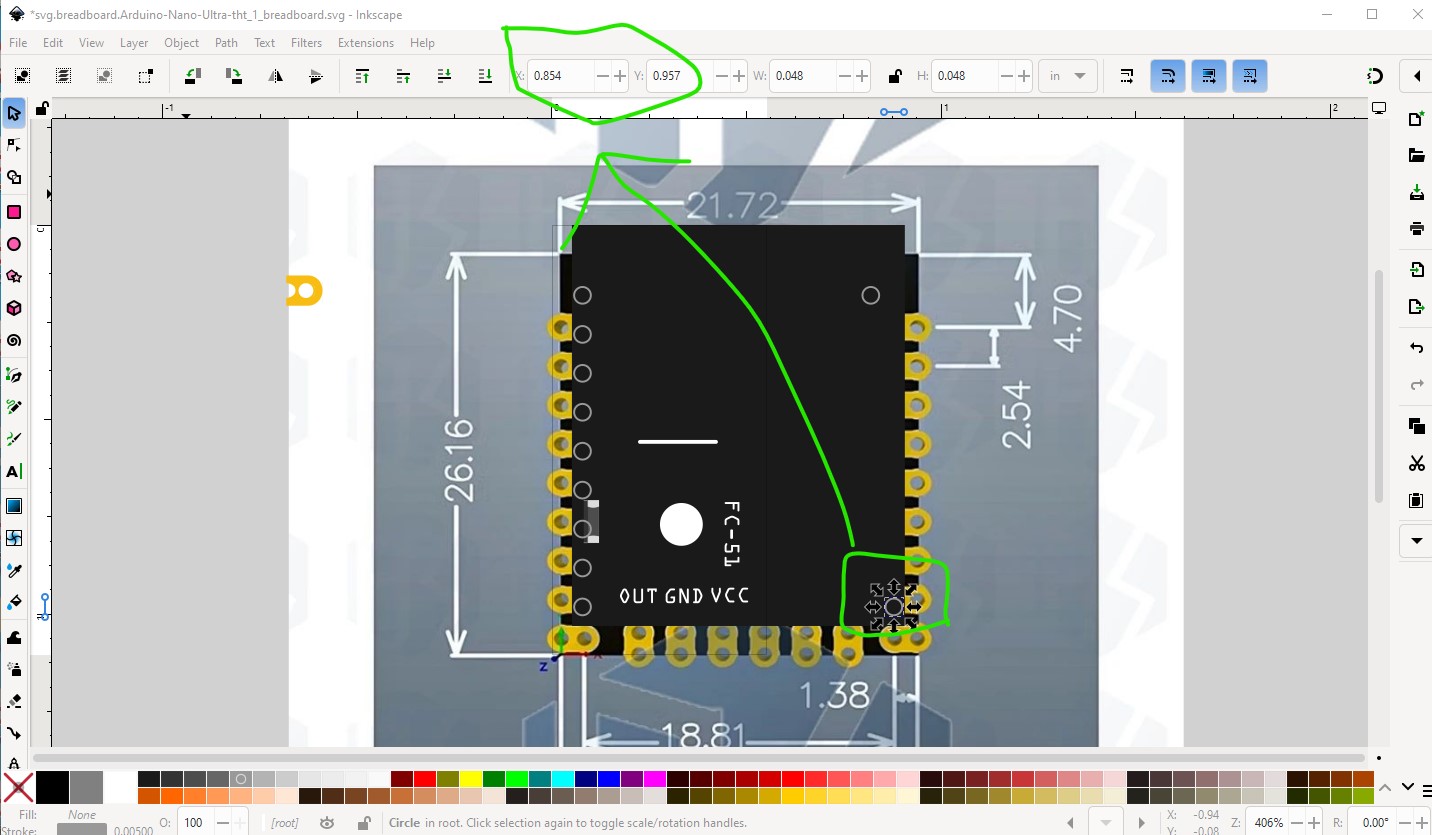Increase X position with plus button
The image size is (1432, 835).
[x=620, y=76]
